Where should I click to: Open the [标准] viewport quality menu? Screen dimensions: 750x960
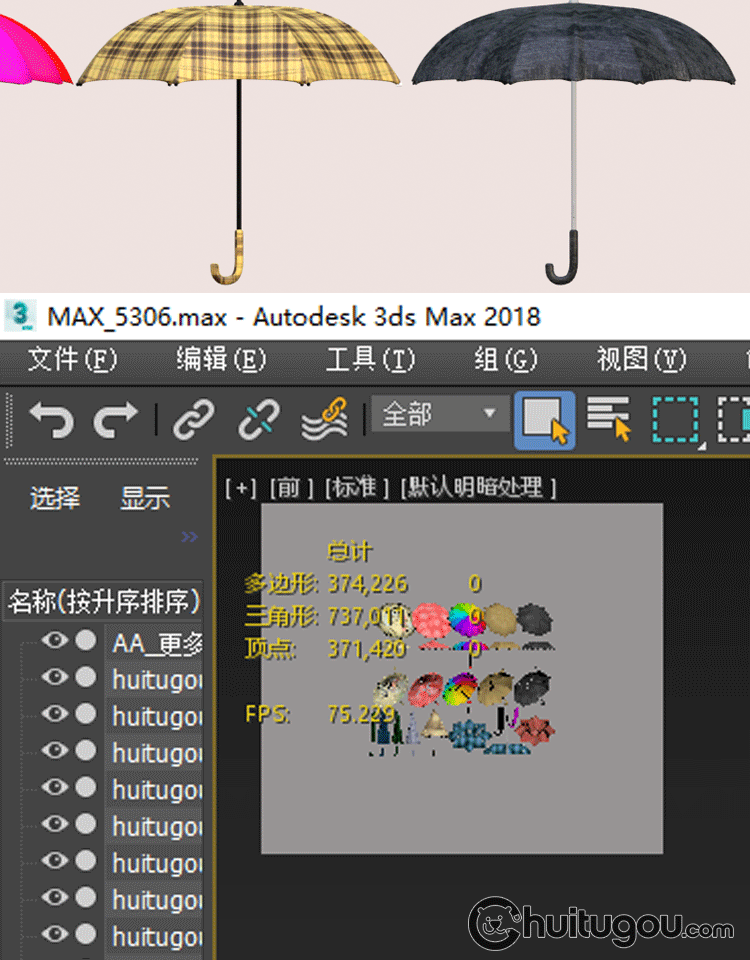pyautogui.click(x=356, y=489)
